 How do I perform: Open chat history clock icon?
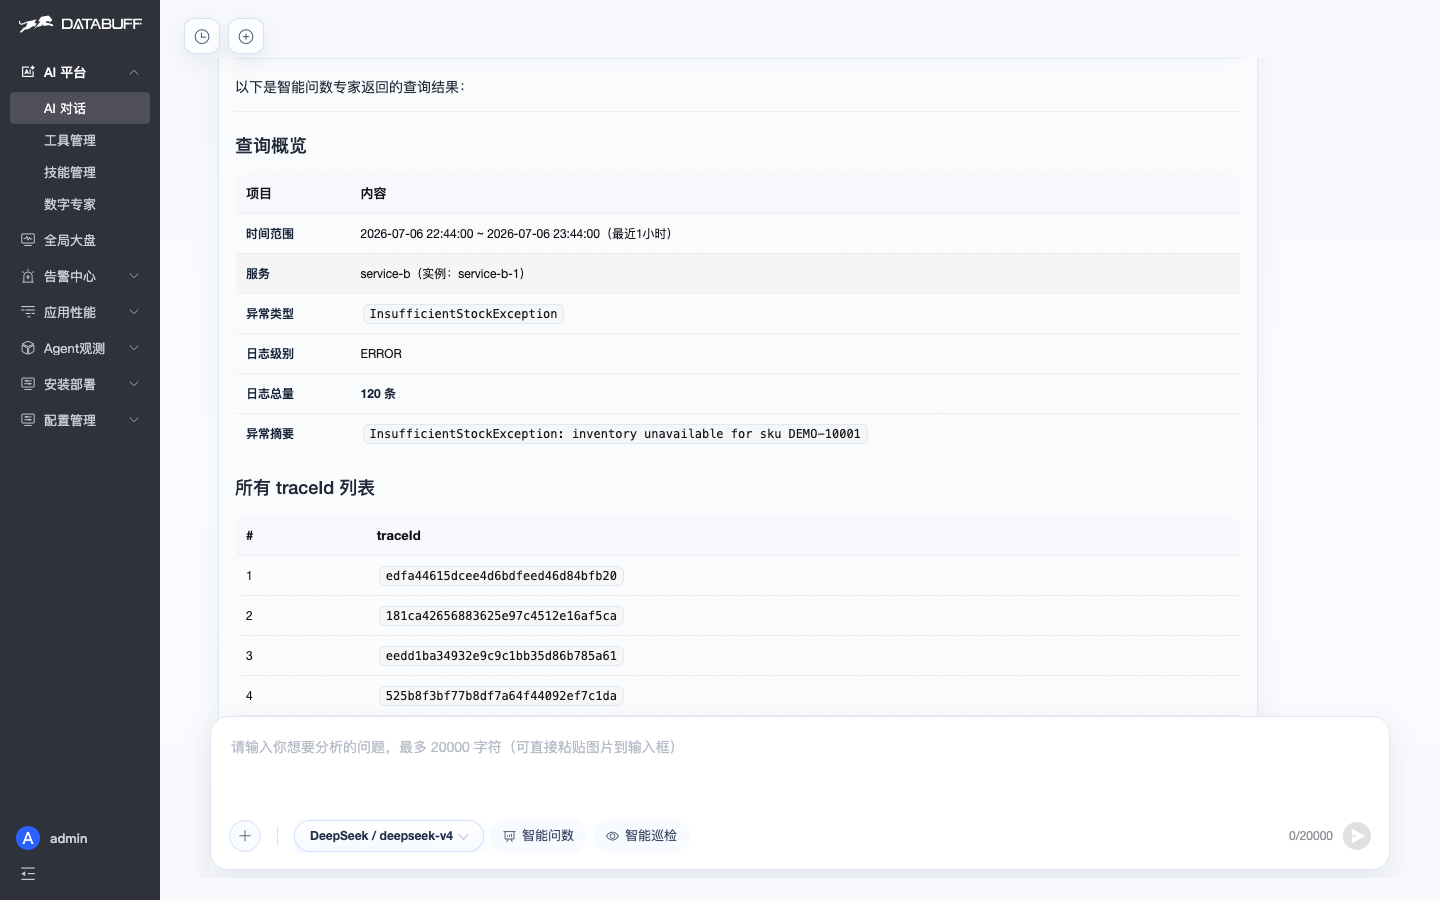202,37
